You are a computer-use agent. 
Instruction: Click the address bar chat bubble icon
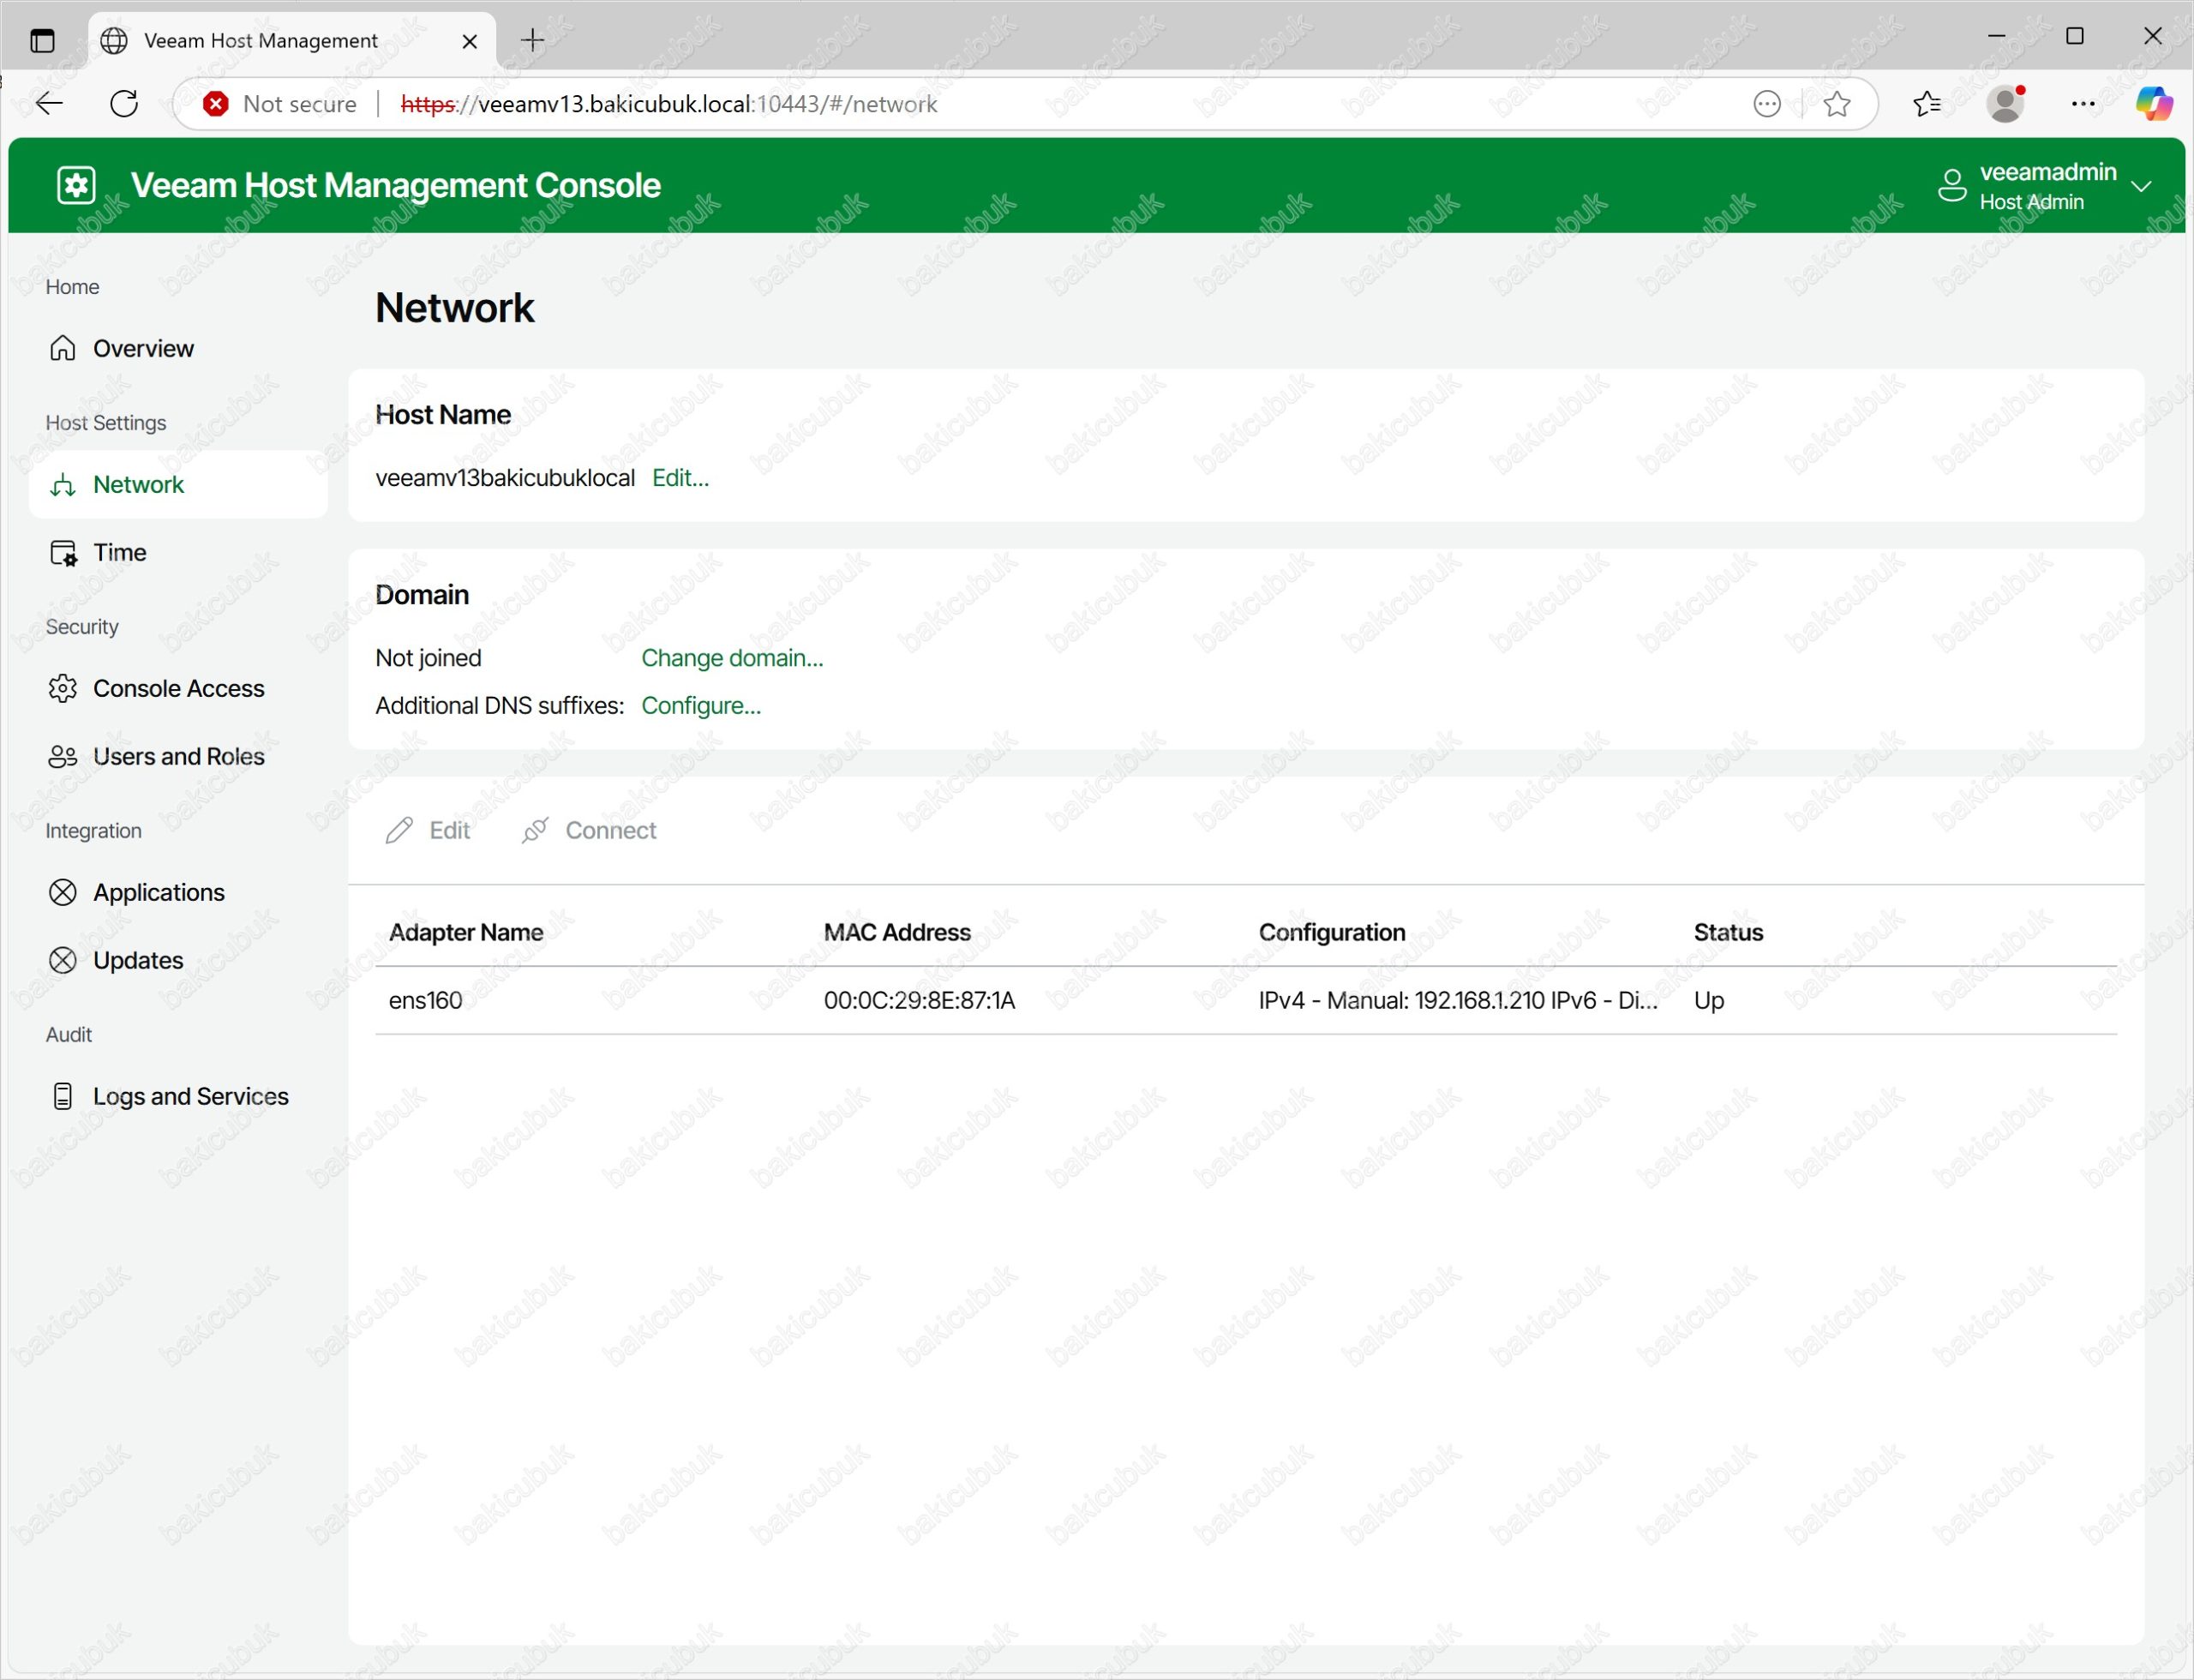point(1767,104)
